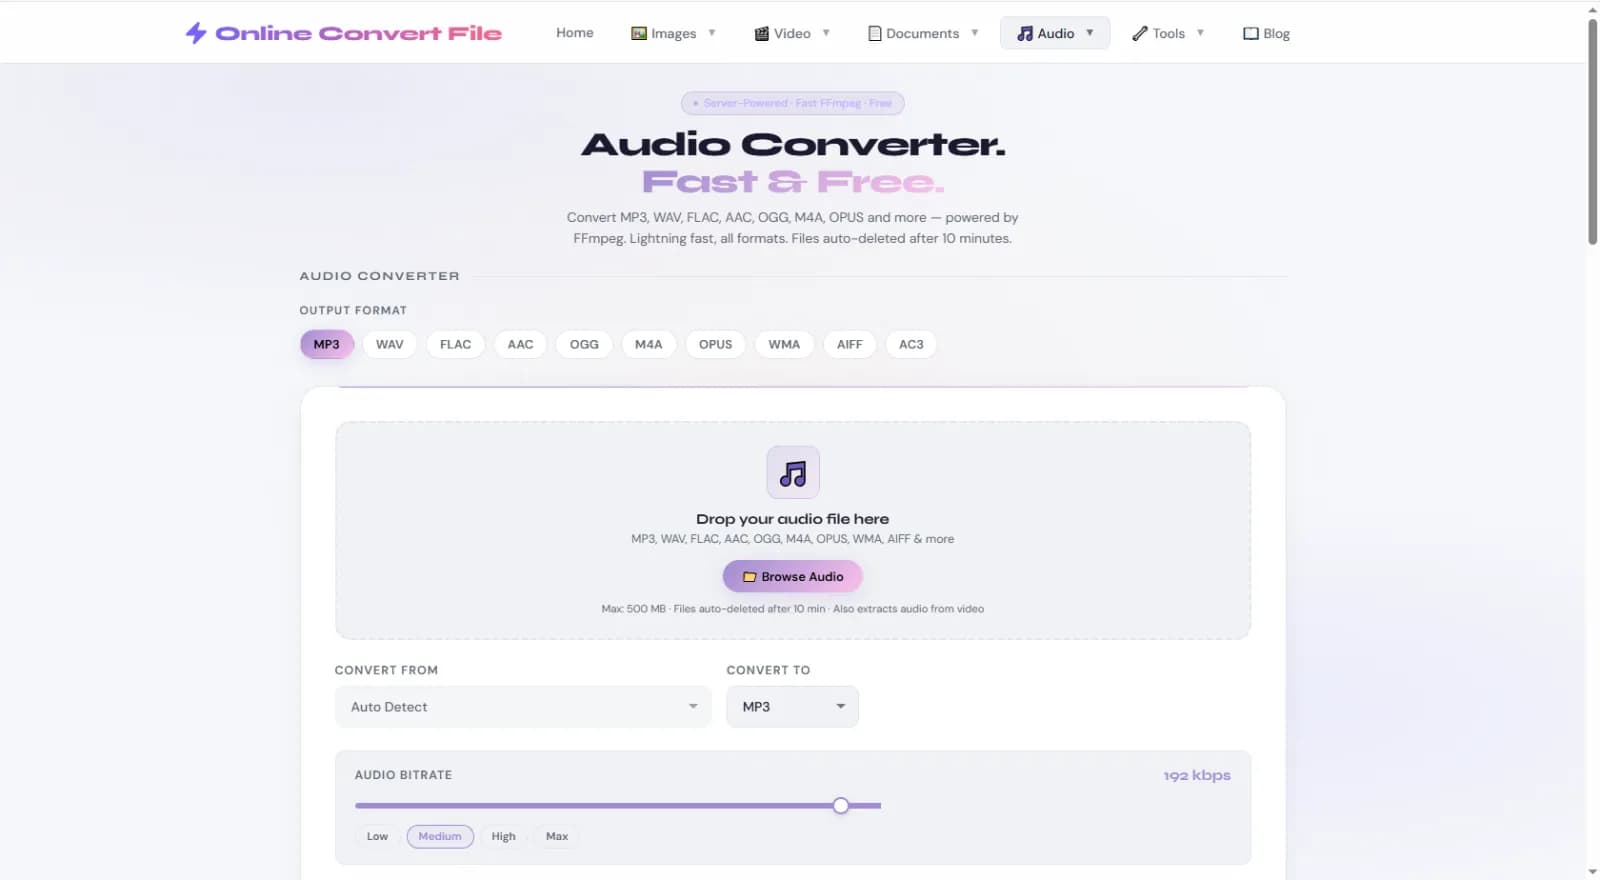
Task: Click the Blog icon in navbar
Action: tap(1251, 33)
